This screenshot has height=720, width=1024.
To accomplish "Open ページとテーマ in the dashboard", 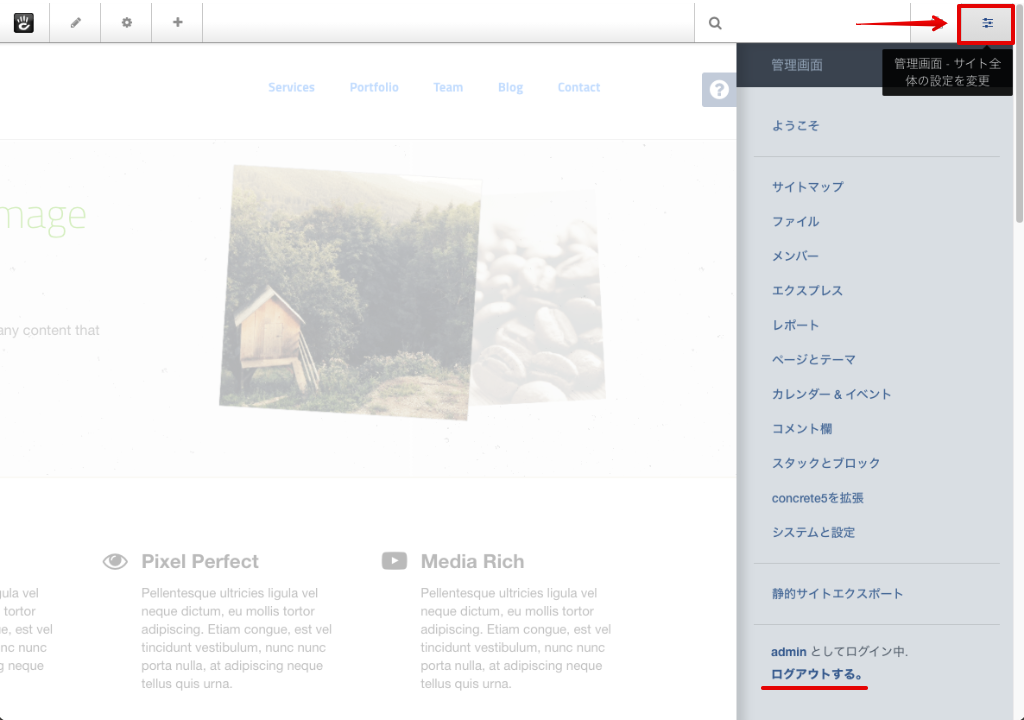I will tap(813, 360).
